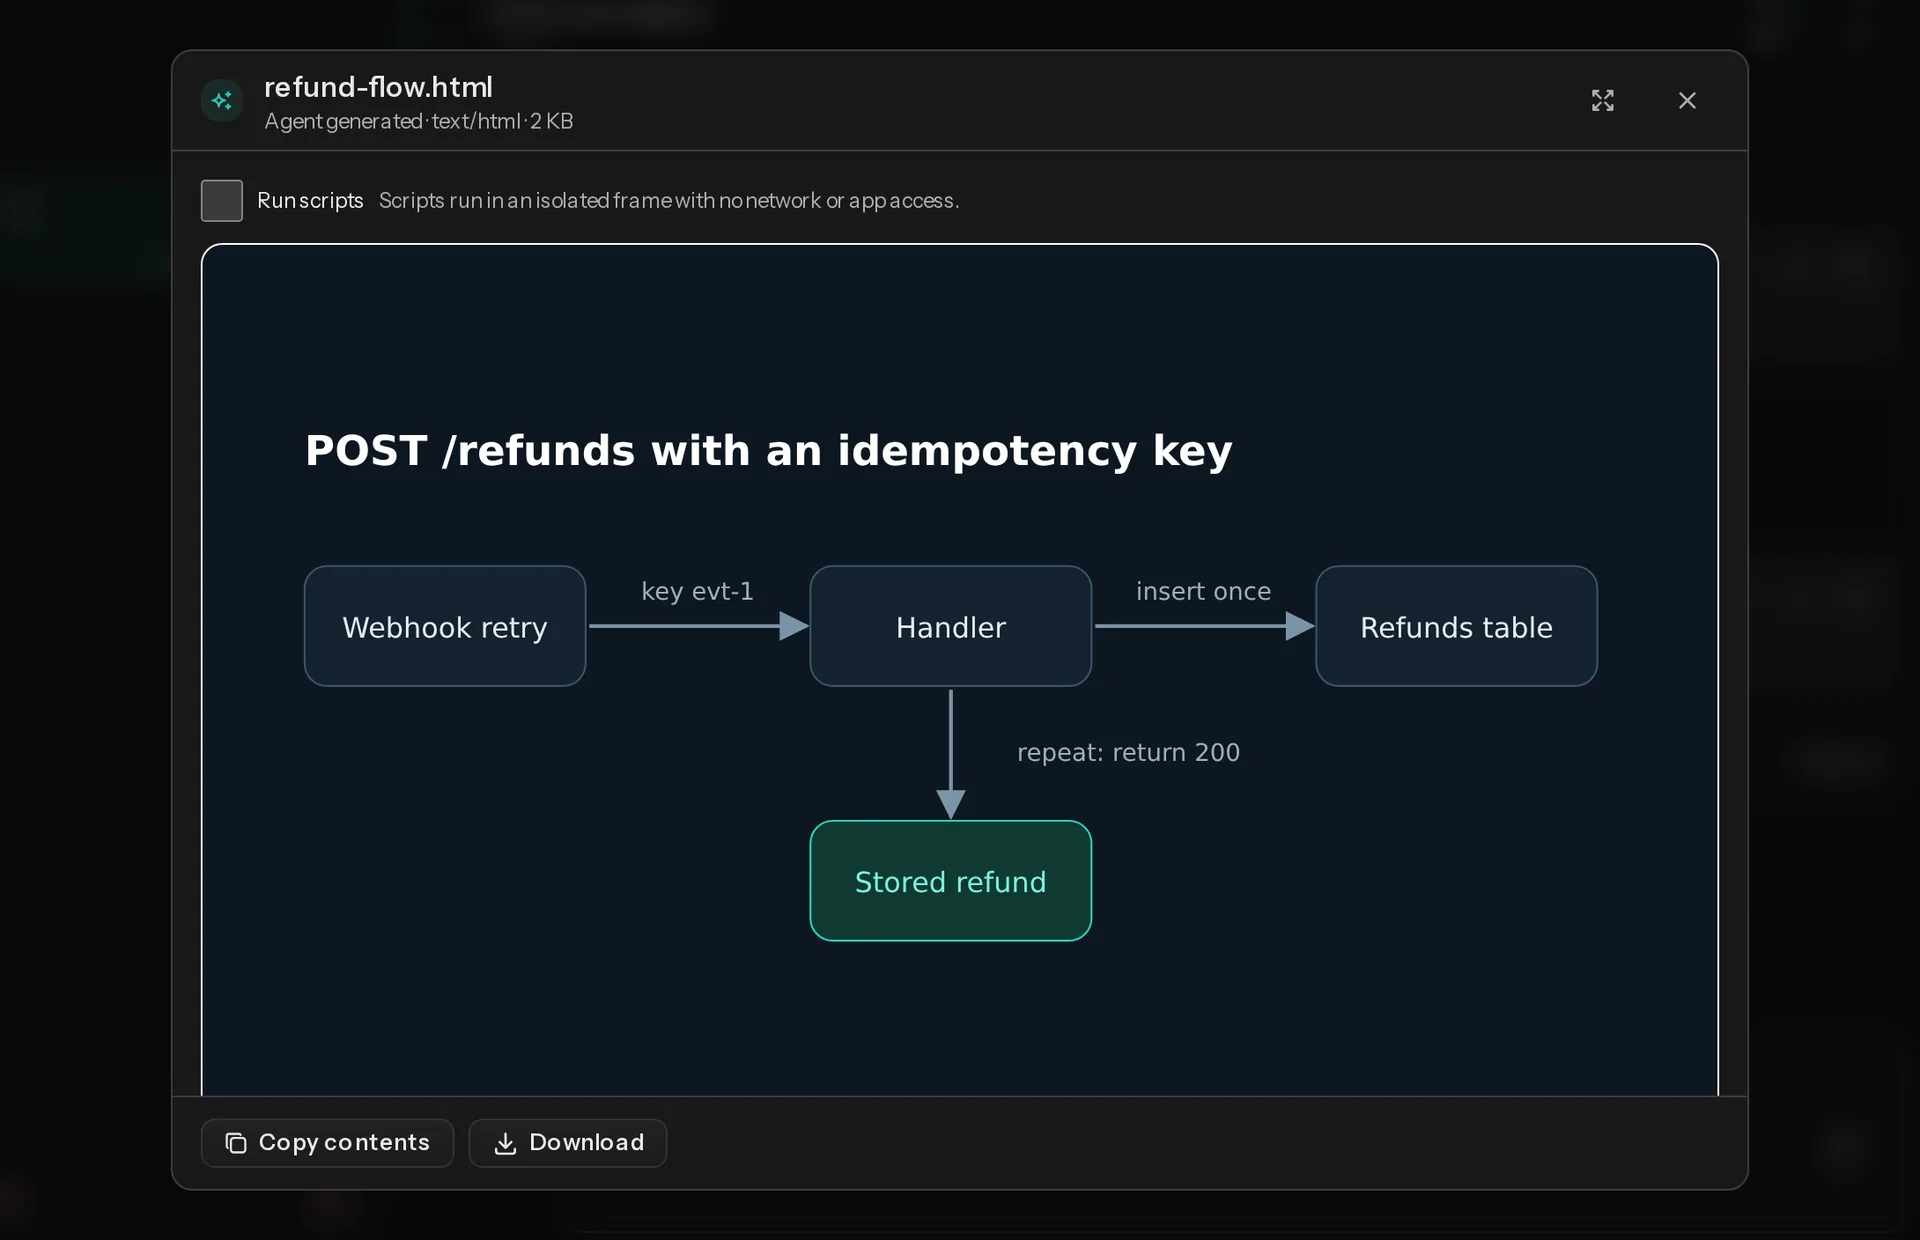Click the refund-flow.html file name title
This screenshot has width=1920, height=1240.
pyautogui.click(x=378, y=87)
